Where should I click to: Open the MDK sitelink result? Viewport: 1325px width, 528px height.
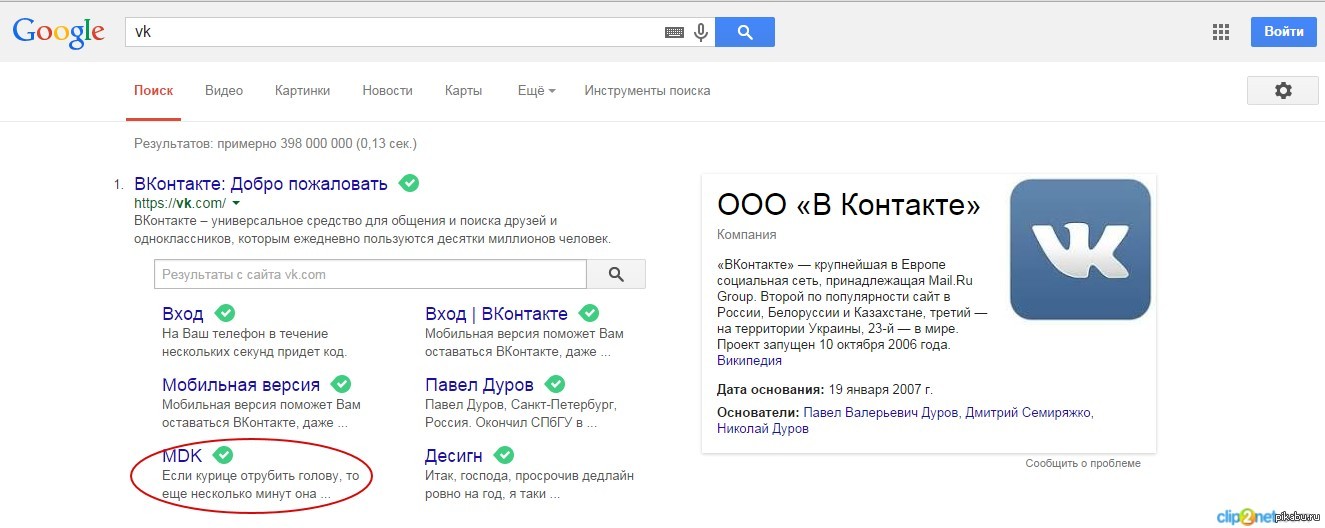coord(182,455)
